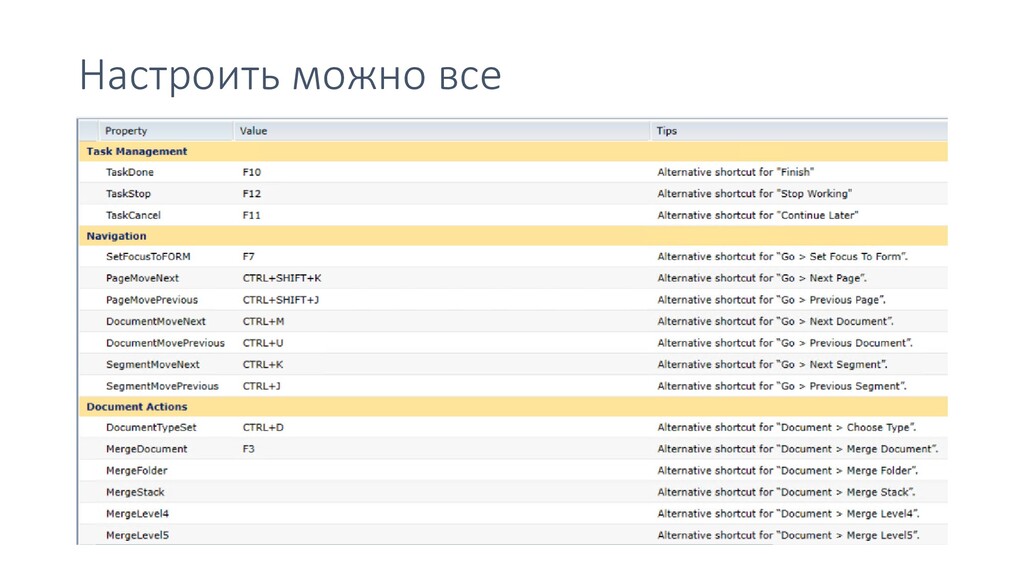The width and height of the screenshot is (1024, 576).
Task: Select the PageMovePrevious property row
Action: pyautogui.click(x=513, y=300)
